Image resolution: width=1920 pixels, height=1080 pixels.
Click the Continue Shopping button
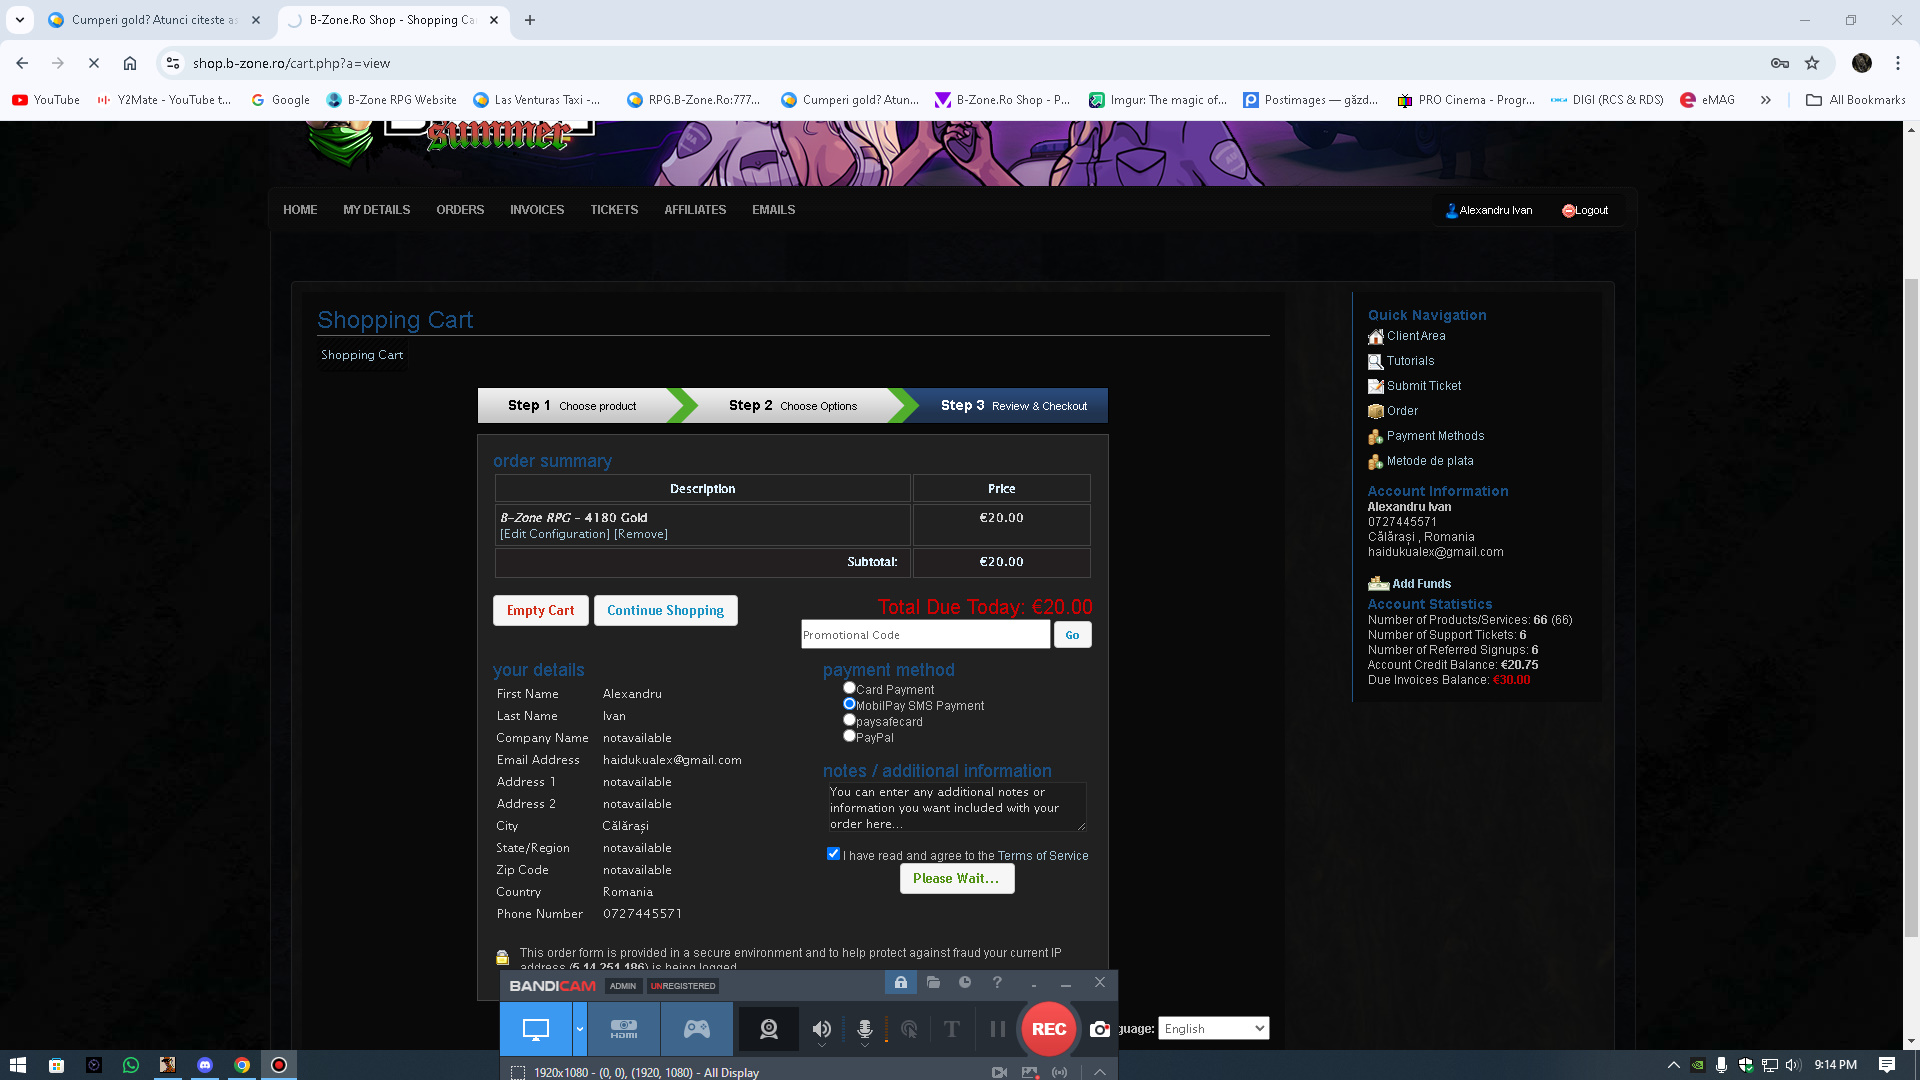point(665,611)
